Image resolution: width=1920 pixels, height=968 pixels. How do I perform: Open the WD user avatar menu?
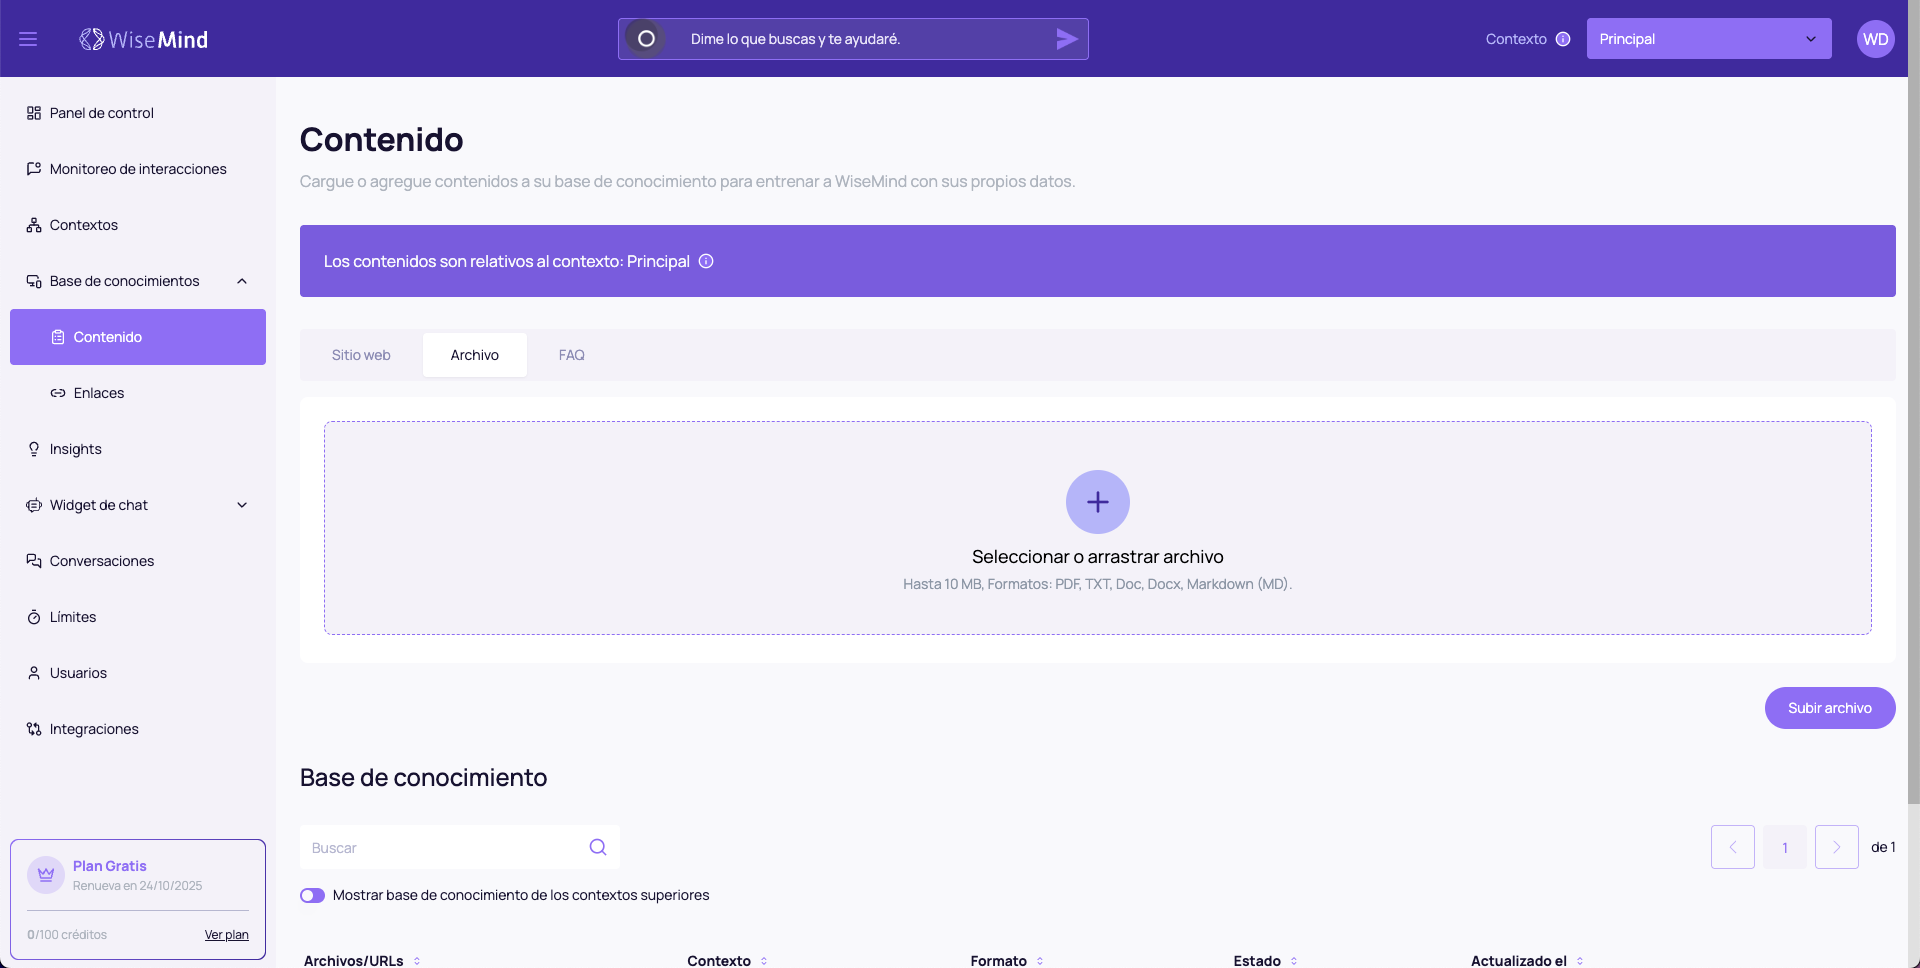pyautogui.click(x=1875, y=39)
